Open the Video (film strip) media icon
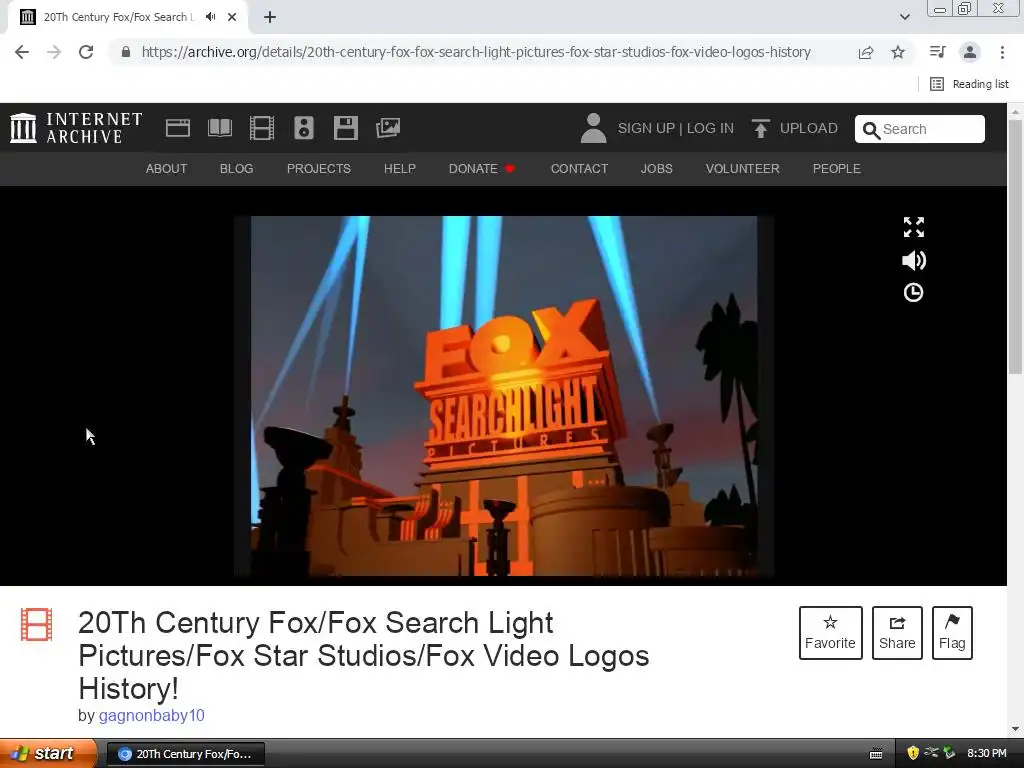 [x=262, y=128]
